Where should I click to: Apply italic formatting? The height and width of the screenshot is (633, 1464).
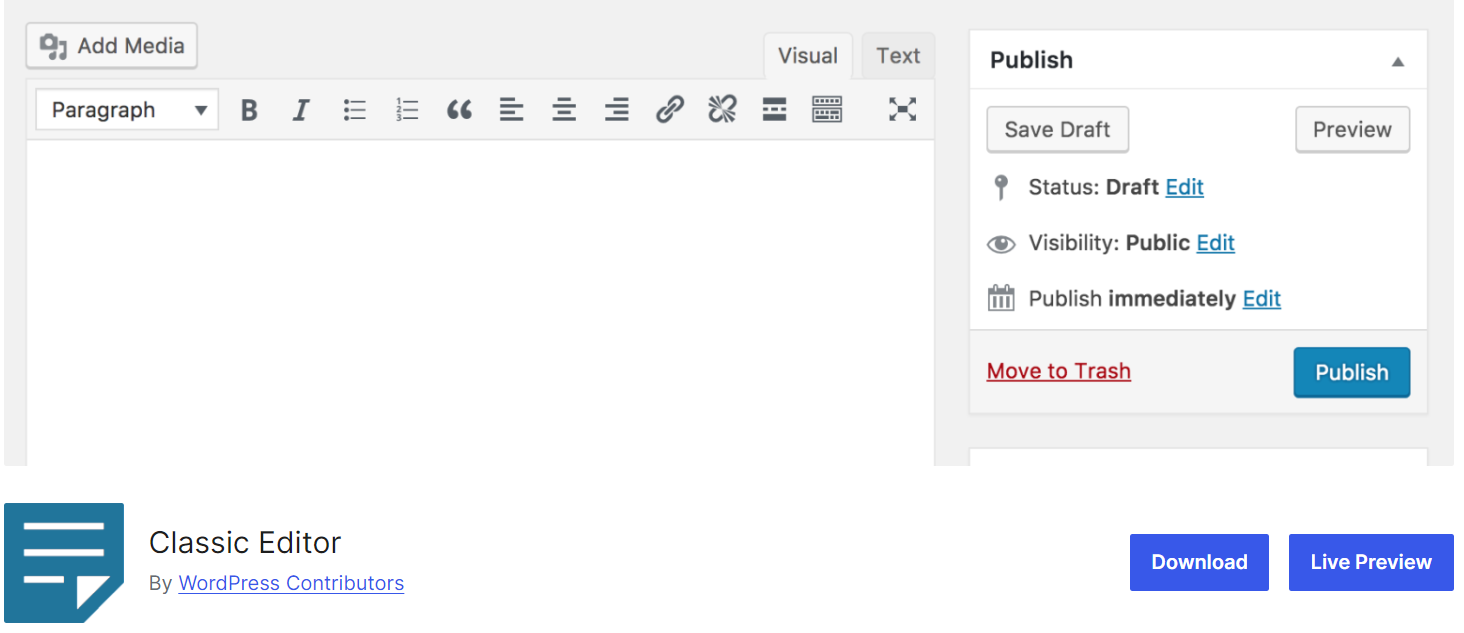(301, 110)
